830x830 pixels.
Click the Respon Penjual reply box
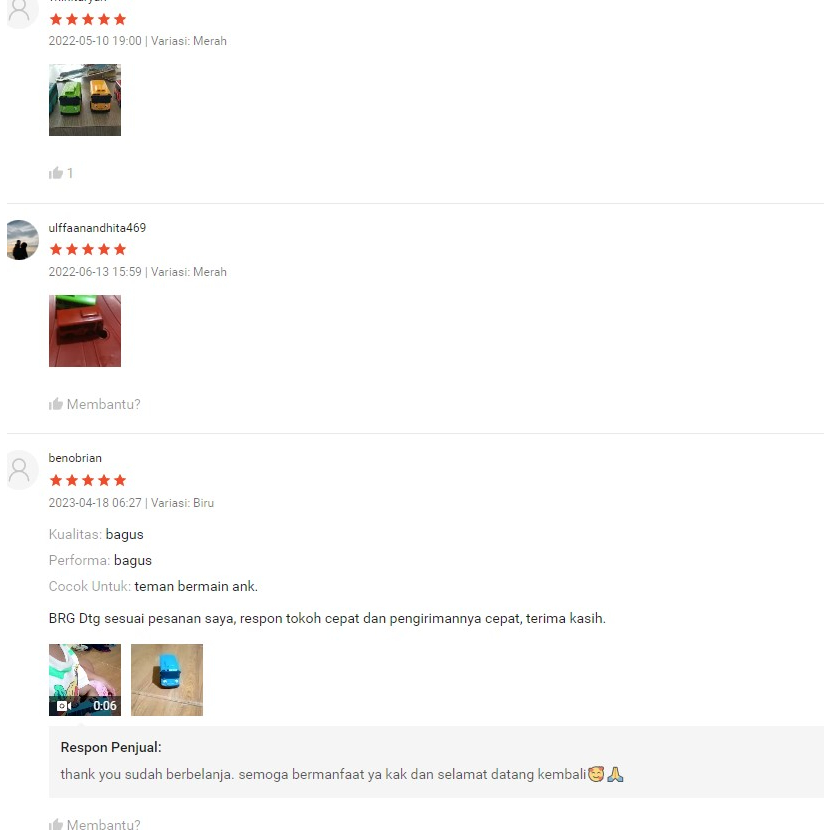(x=436, y=762)
